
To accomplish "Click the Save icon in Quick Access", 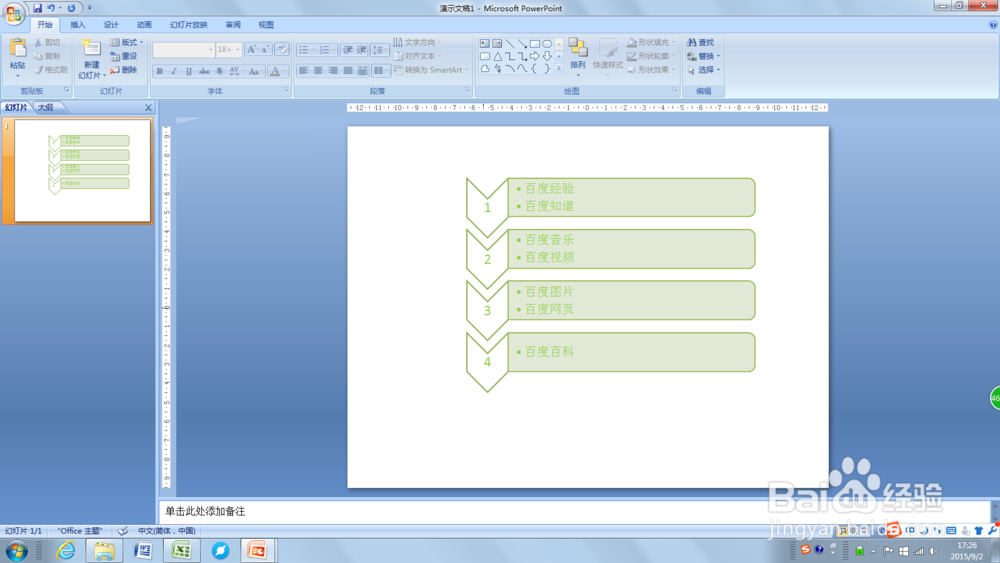I will pyautogui.click(x=38, y=8).
